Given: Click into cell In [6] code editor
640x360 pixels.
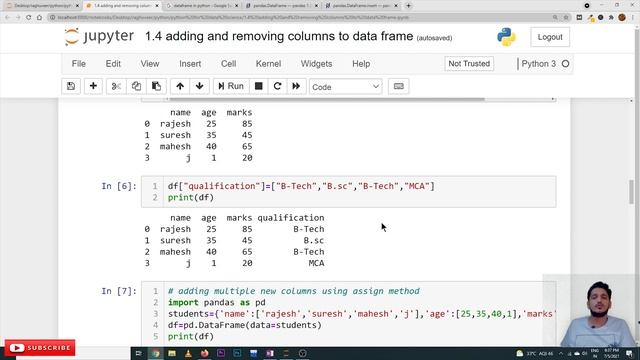Looking at the screenshot, I should pyautogui.click(x=359, y=192).
